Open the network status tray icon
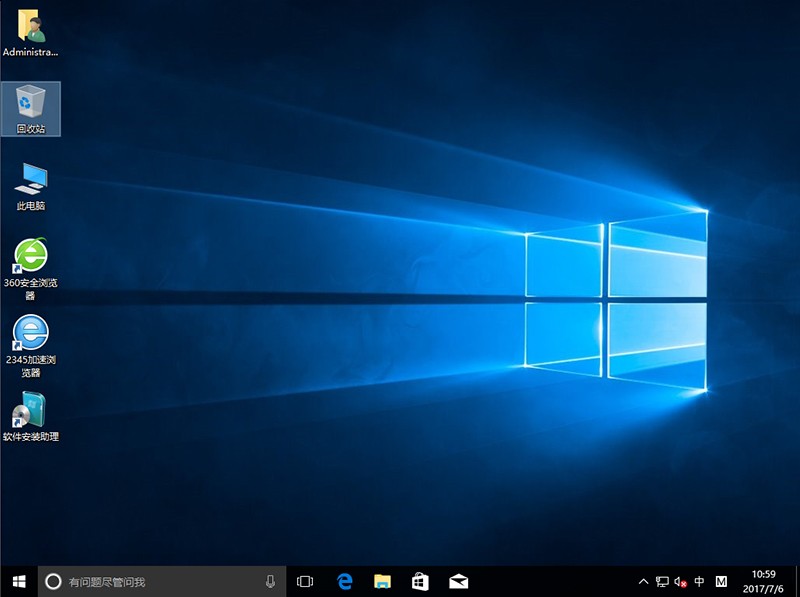Image resolution: width=800 pixels, height=597 pixels. click(662, 582)
